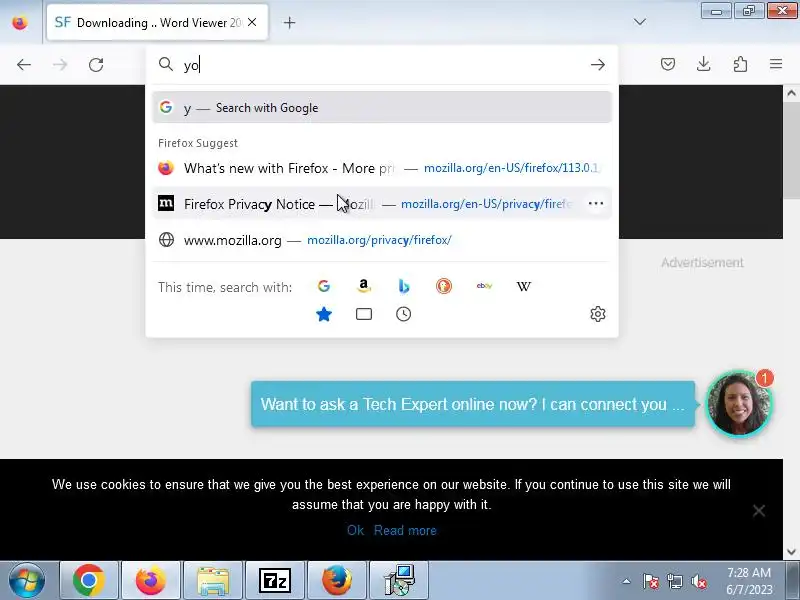The width and height of the screenshot is (800, 600).
Task: Dismiss the cookie banner with X
Action: (x=759, y=510)
